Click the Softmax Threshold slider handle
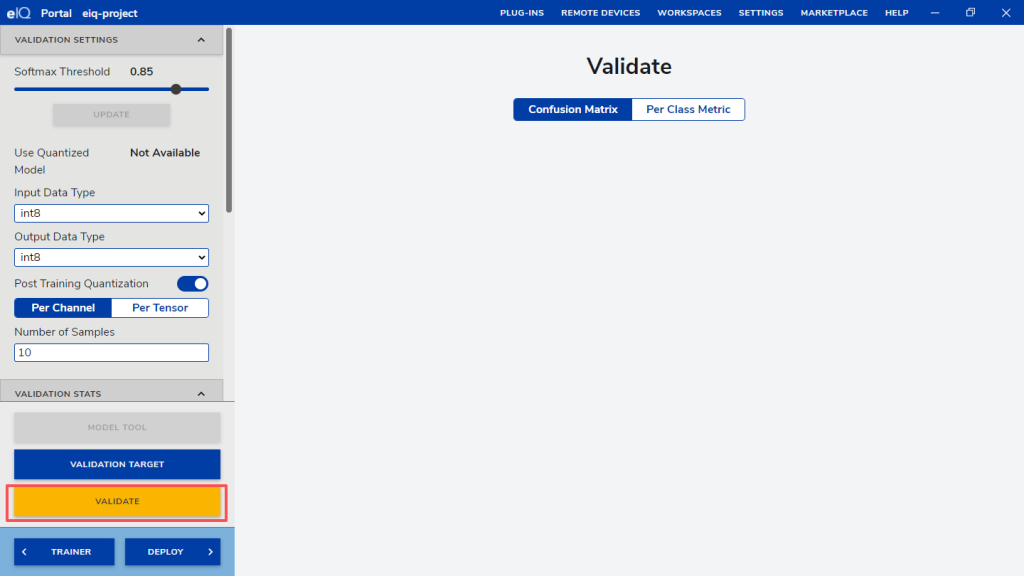The height and width of the screenshot is (576, 1024). click(176, 89)
